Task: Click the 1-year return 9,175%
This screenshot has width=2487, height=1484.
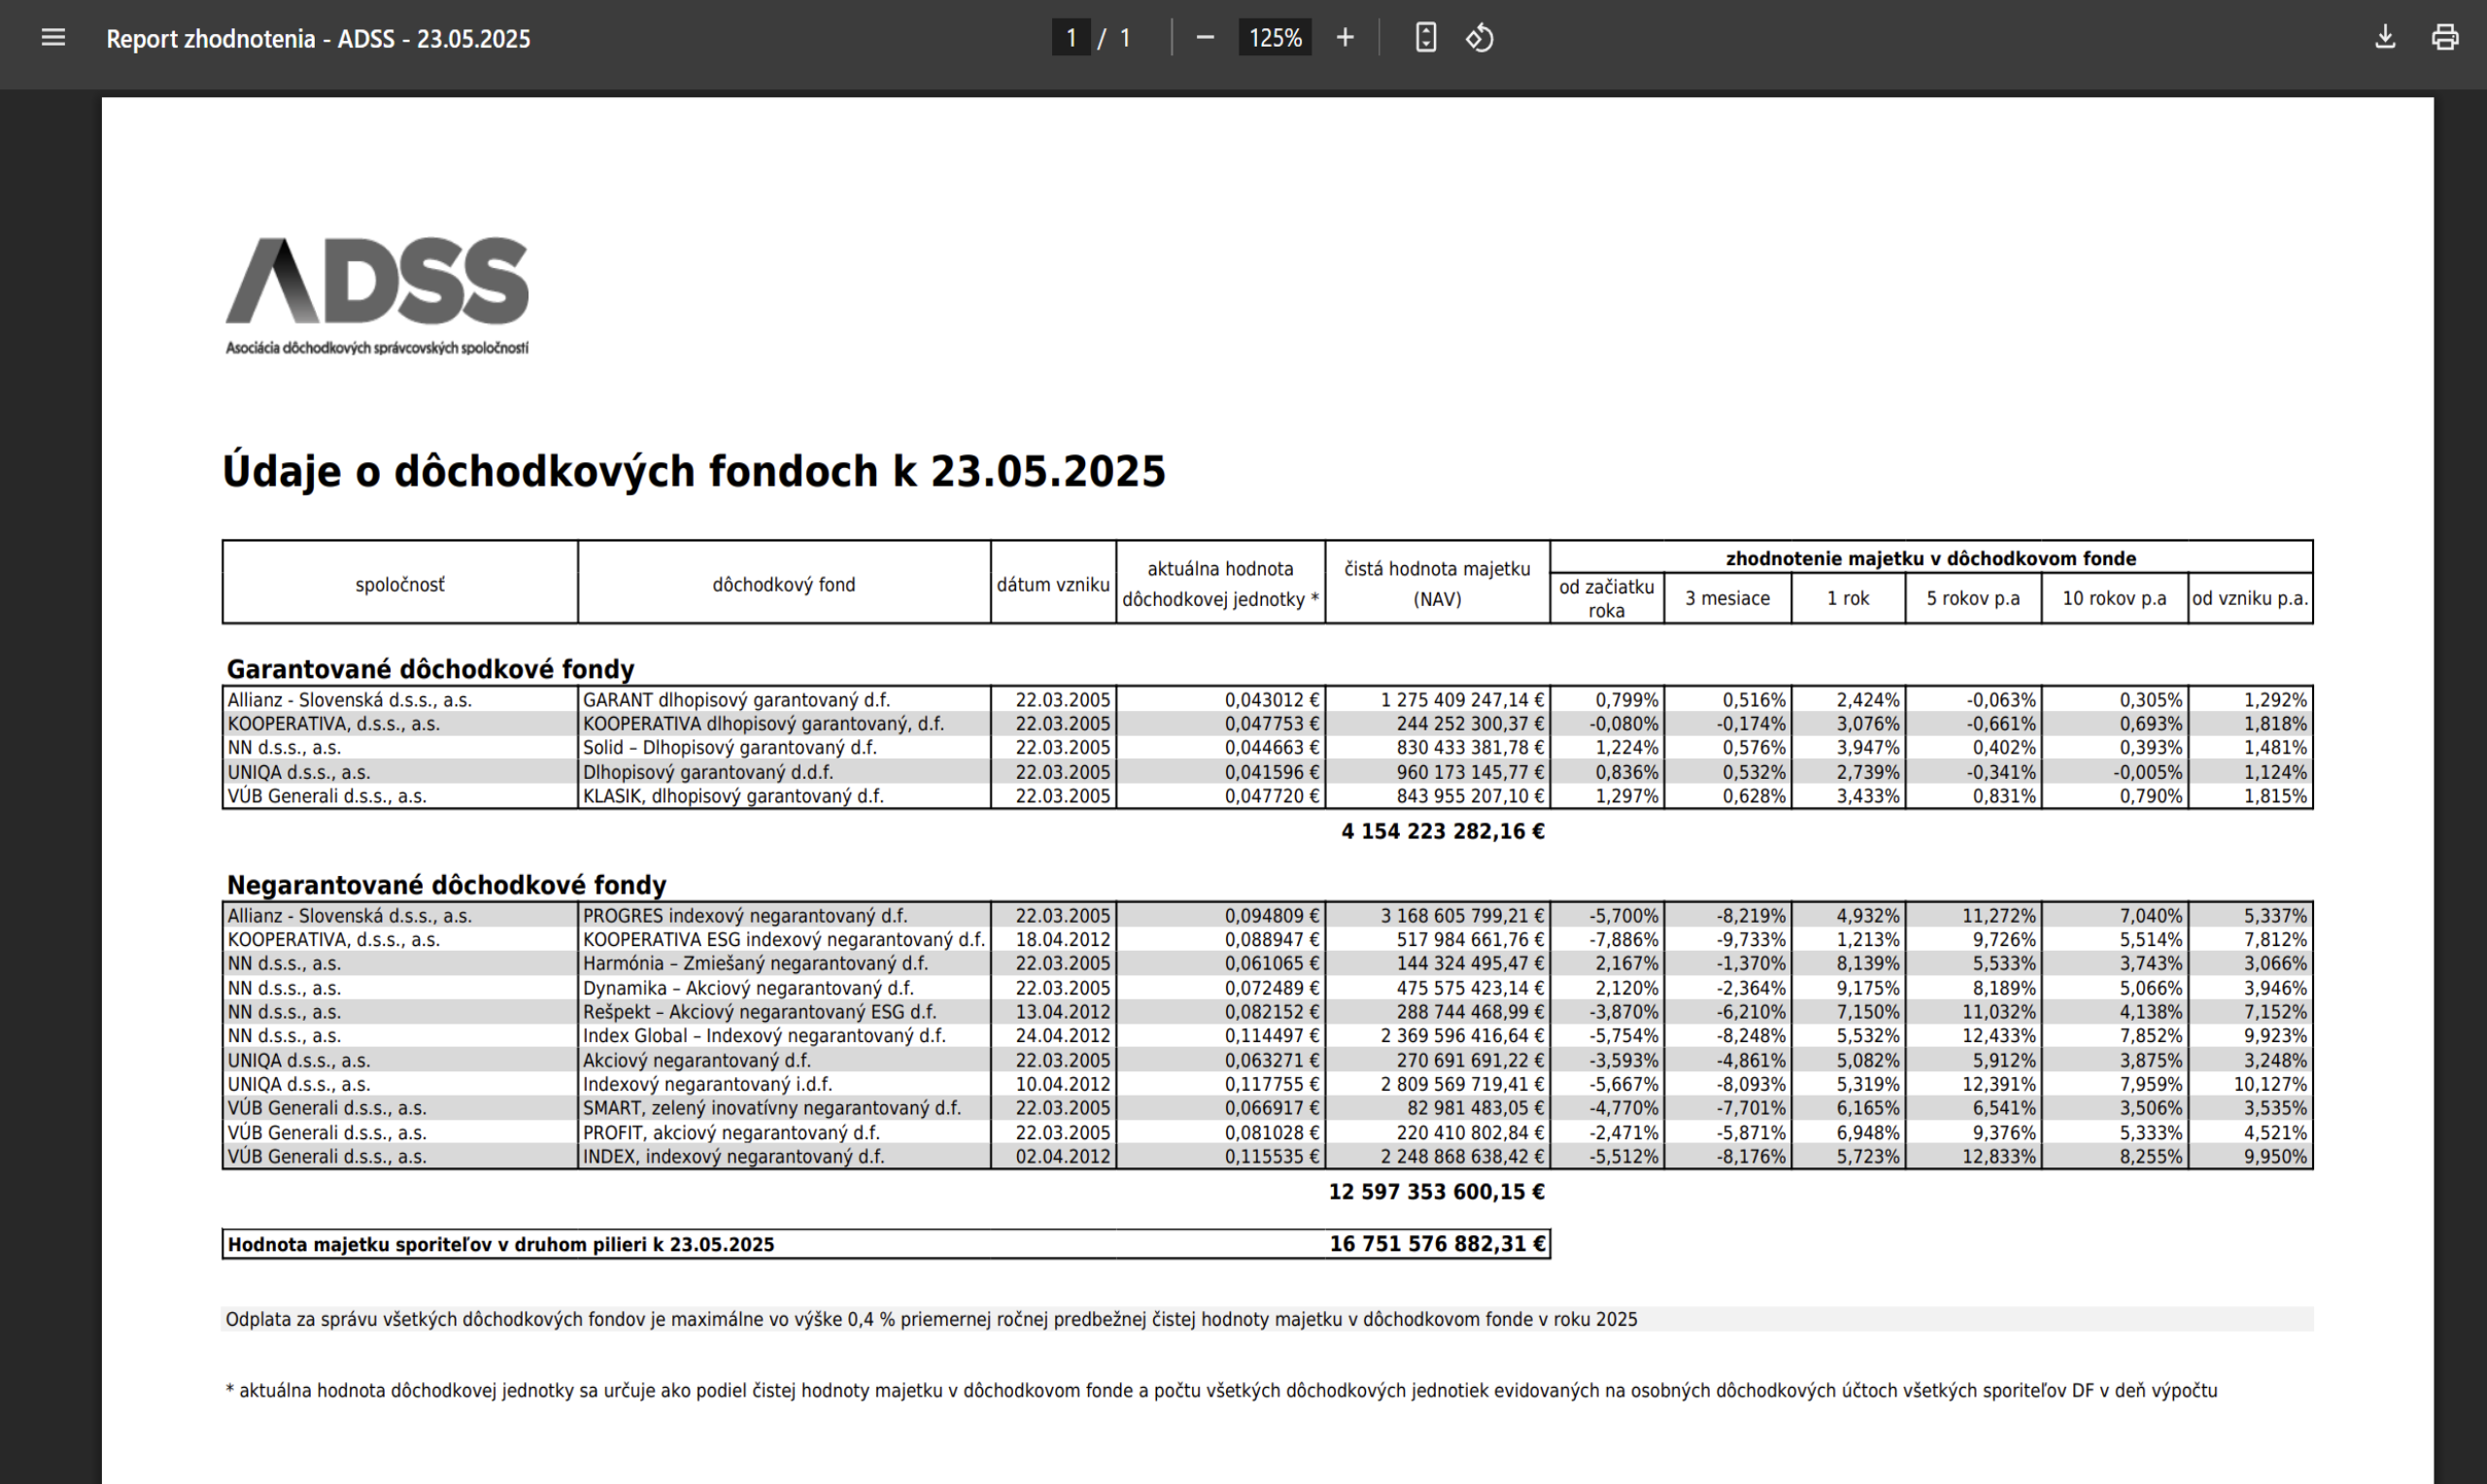Action: click(x=1867, y=988)
